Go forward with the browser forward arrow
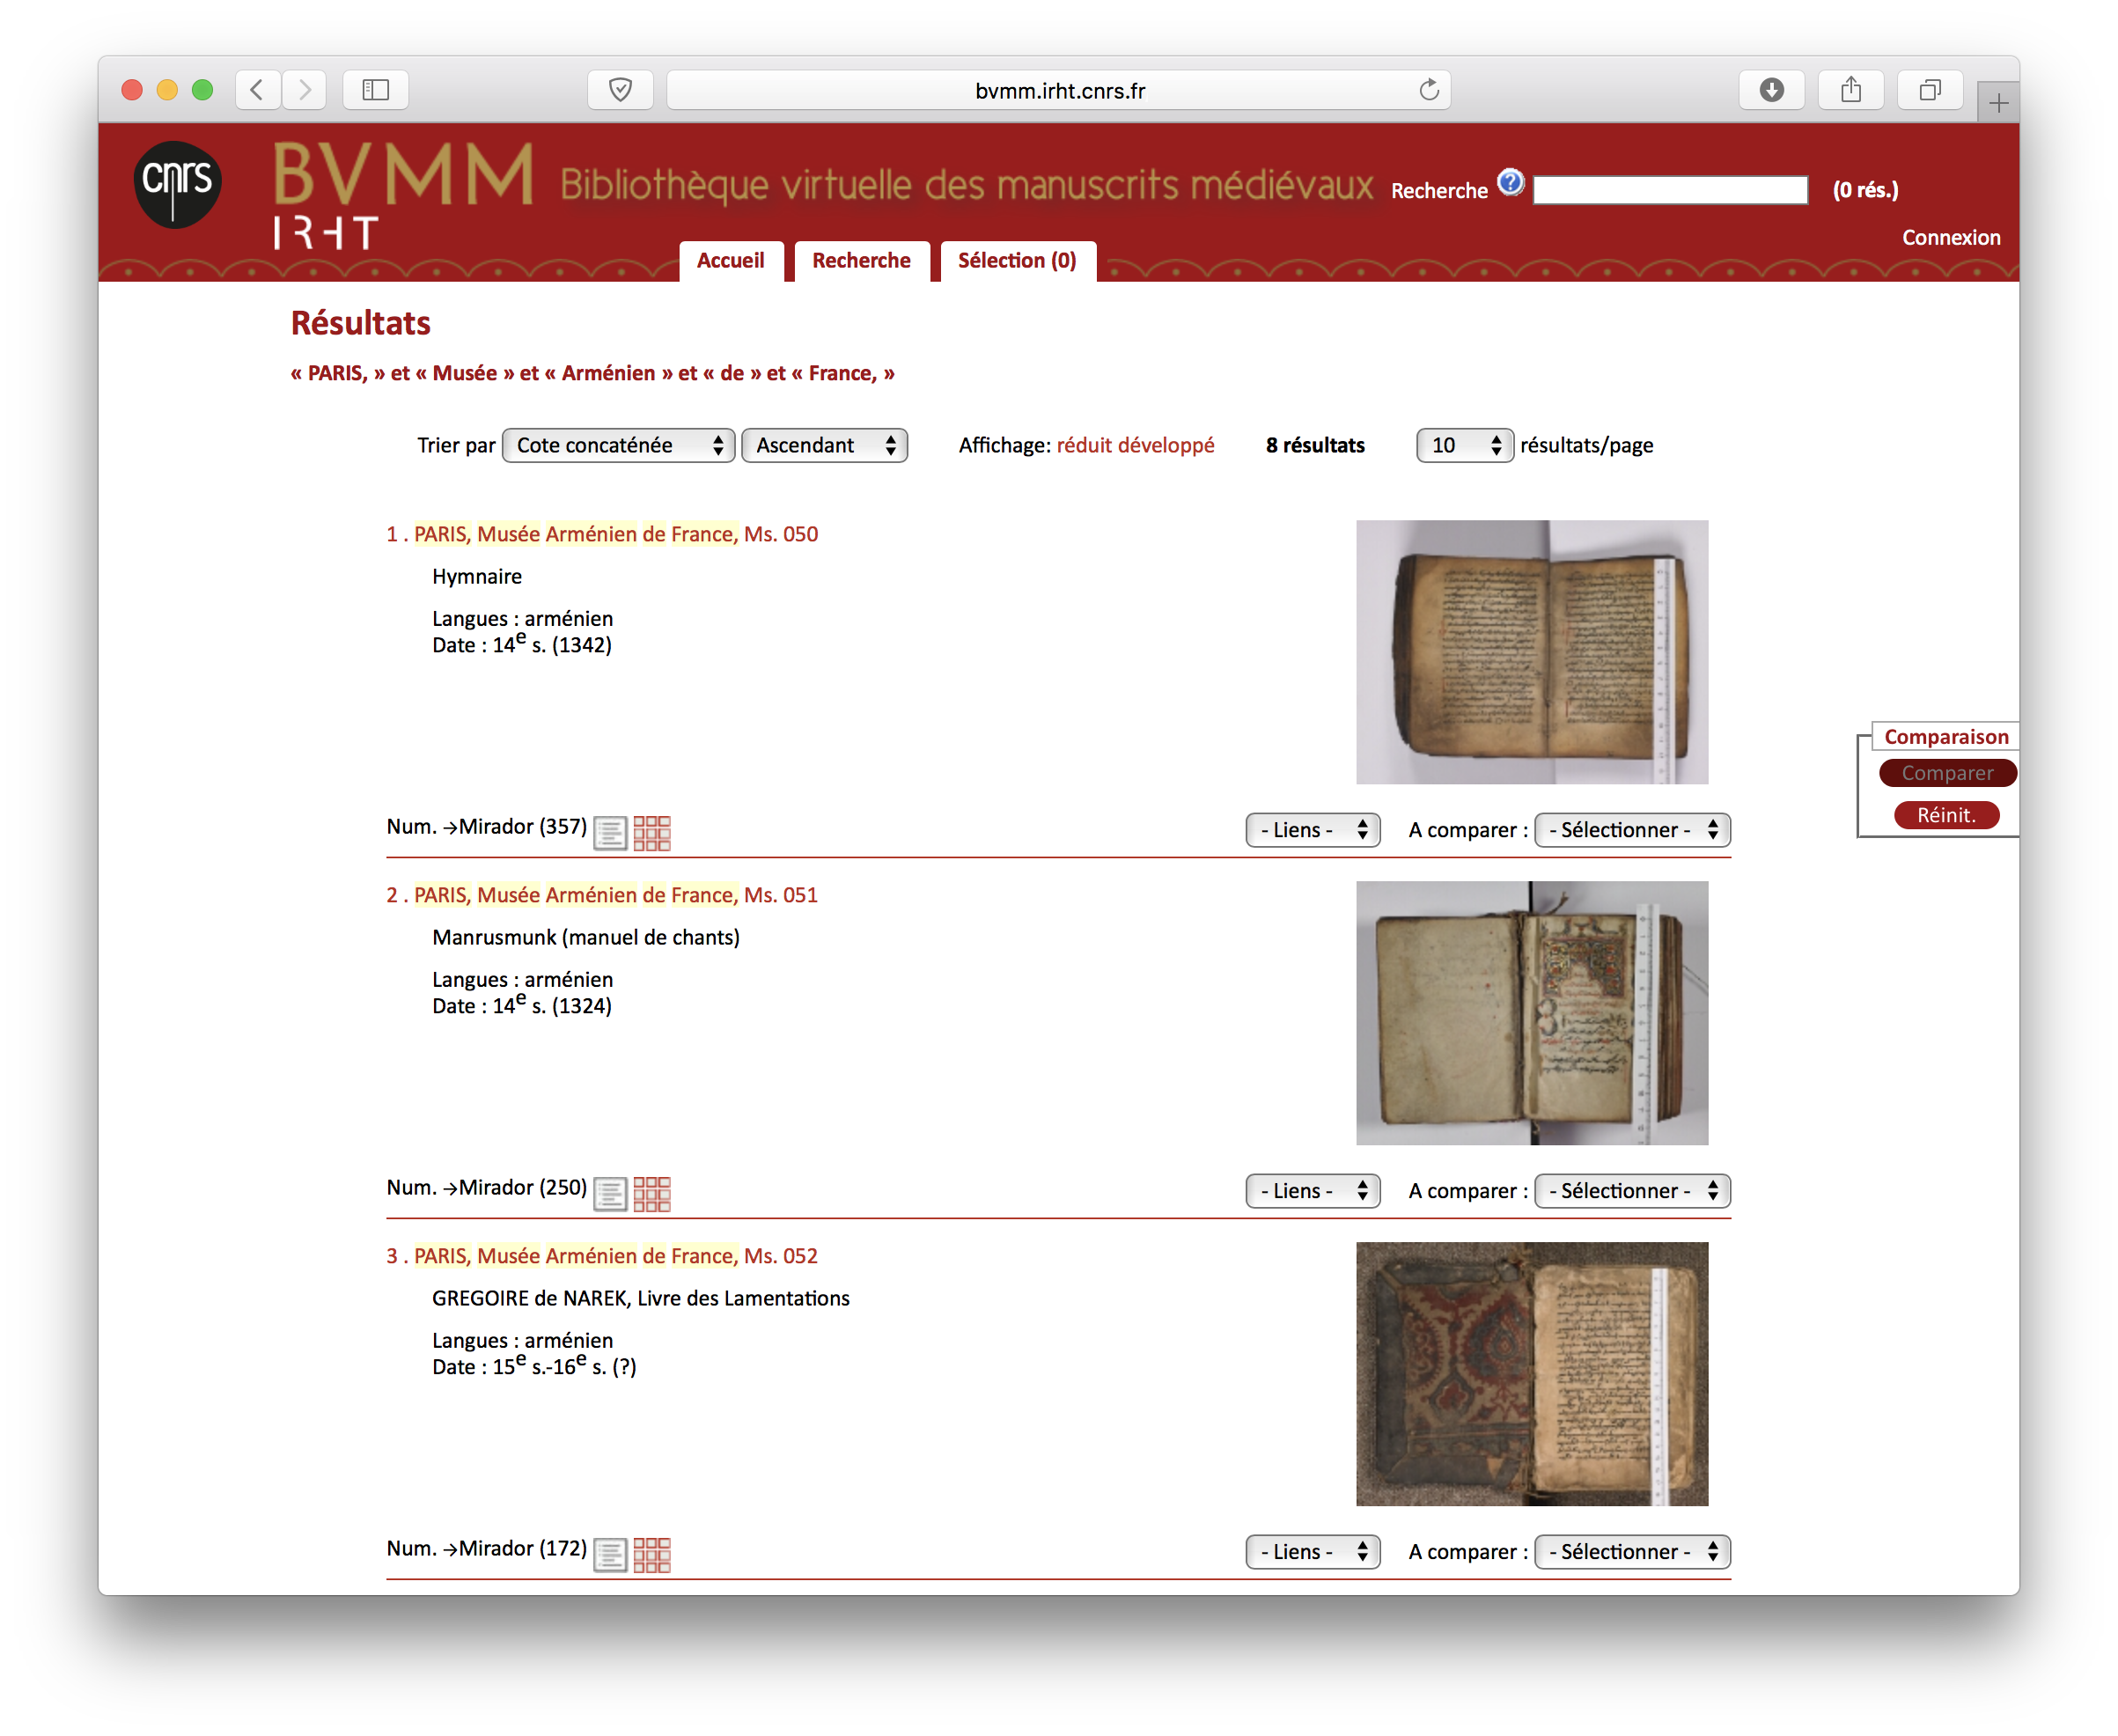Viewport: 2118px width, 1736px height. pos(304,90)
